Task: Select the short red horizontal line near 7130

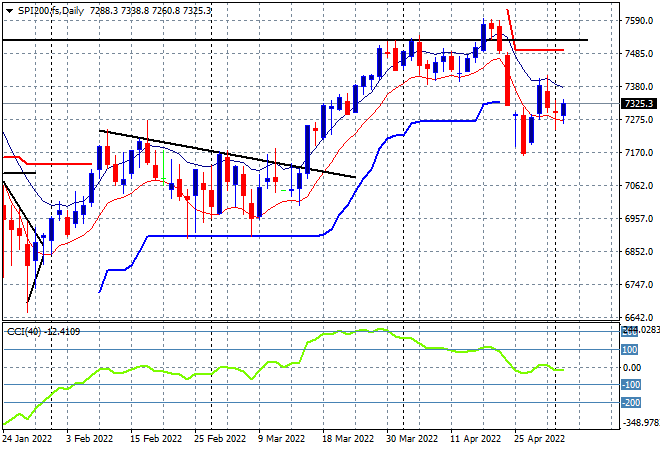Action: pyautogui.click(x=59, y=164)
